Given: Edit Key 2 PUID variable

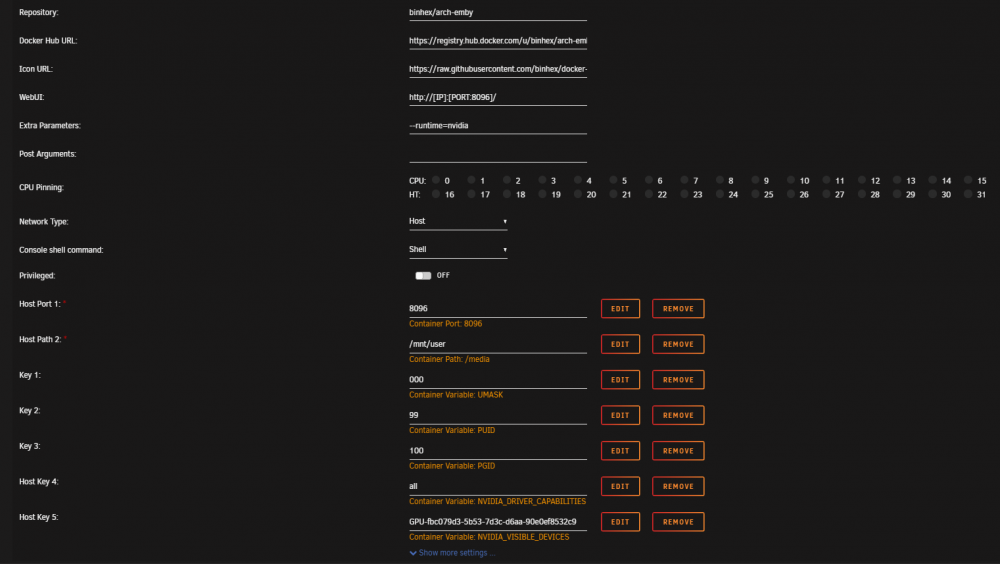Looking at the screenshot, I should coord(620,415).
